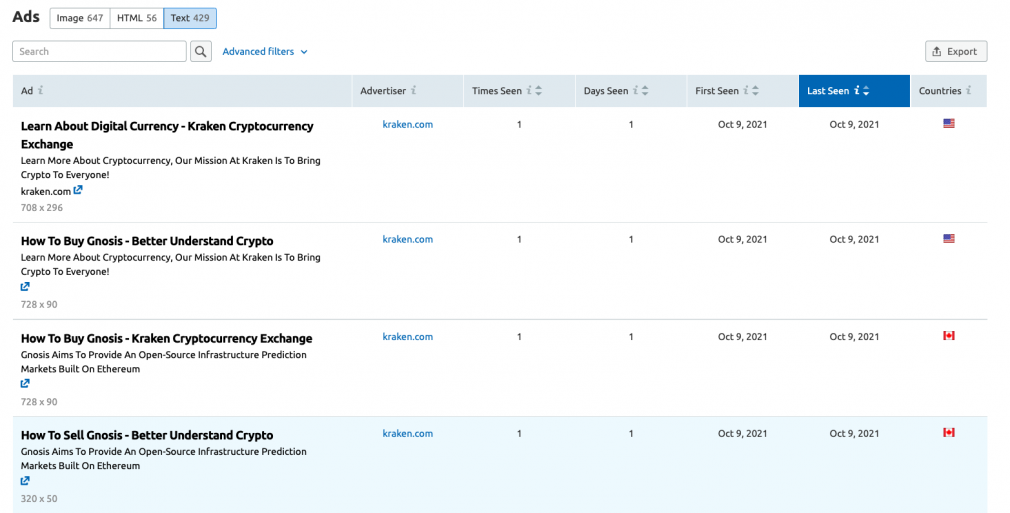Toggle sort order on First Seen column

[x=756, y=91]
